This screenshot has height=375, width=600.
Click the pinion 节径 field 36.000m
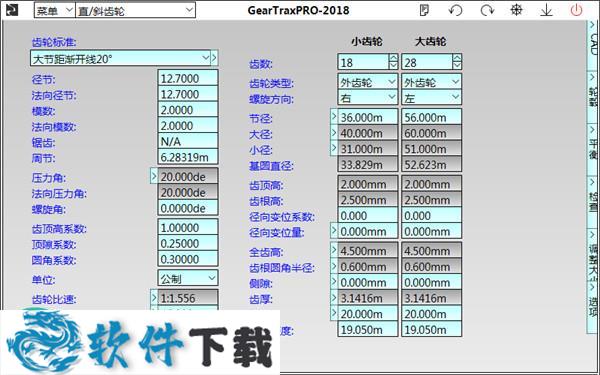click(368, 117)
